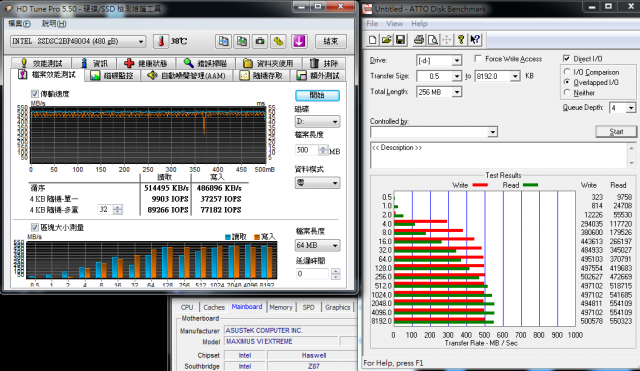Open the 自動噪聲管理(AAM) tab in HD Tune
Image resolution: width=640 pixels, height=371 pixels.
[187, 76]
